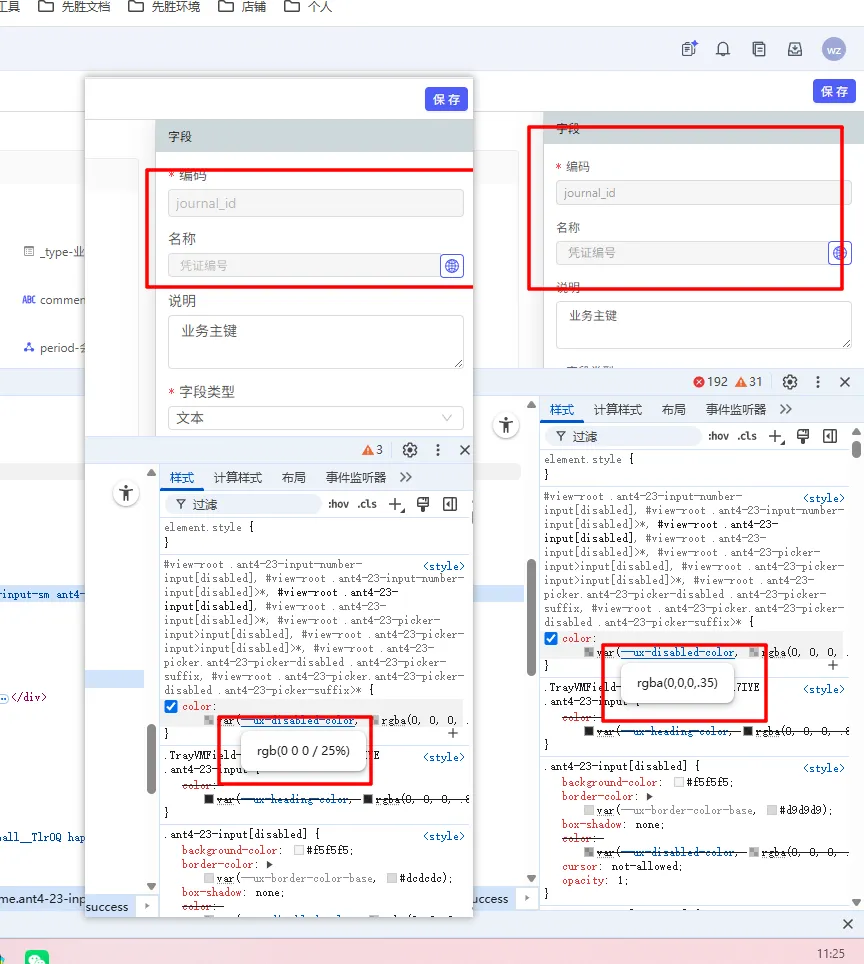The width and height of the screenshot is (864, 964).
Task: Click the globe icon beside the rightmost 名称 field
Action: [840, 253]
